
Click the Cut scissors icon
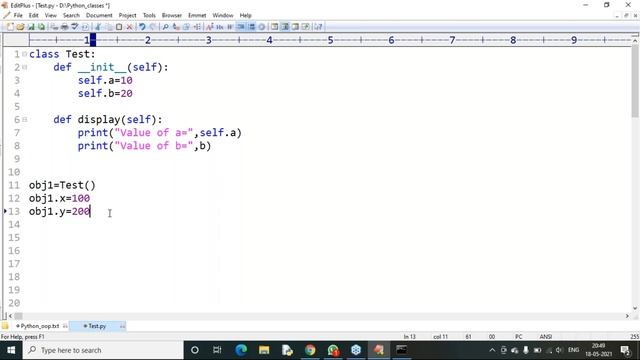98,27
